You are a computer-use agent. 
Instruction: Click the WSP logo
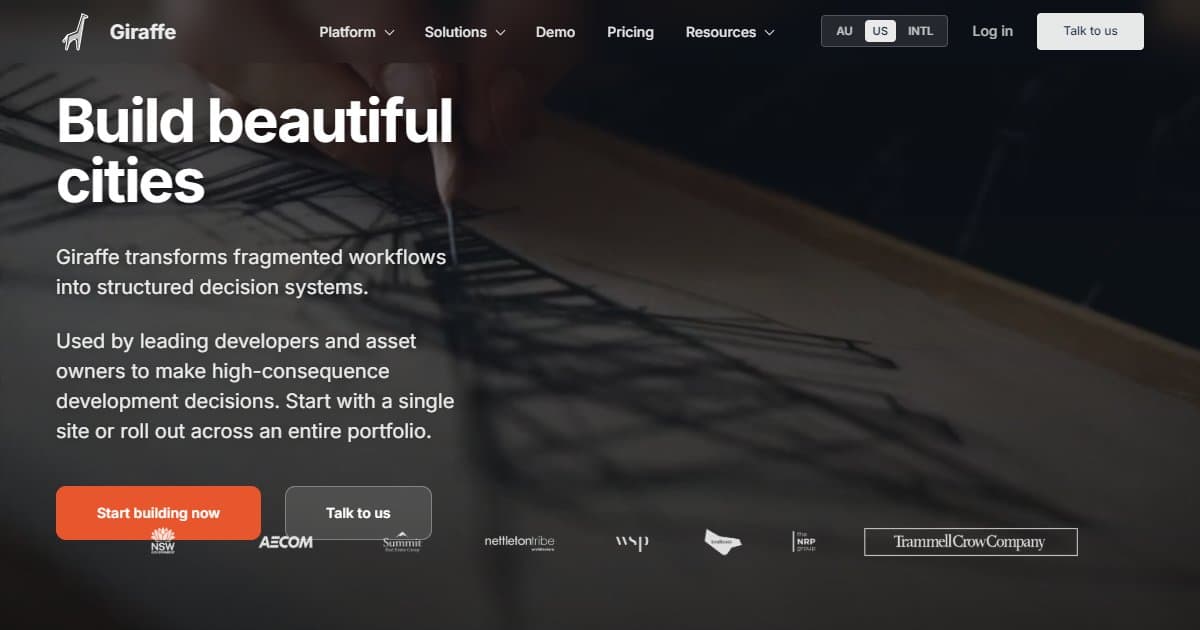pos(632,542)
